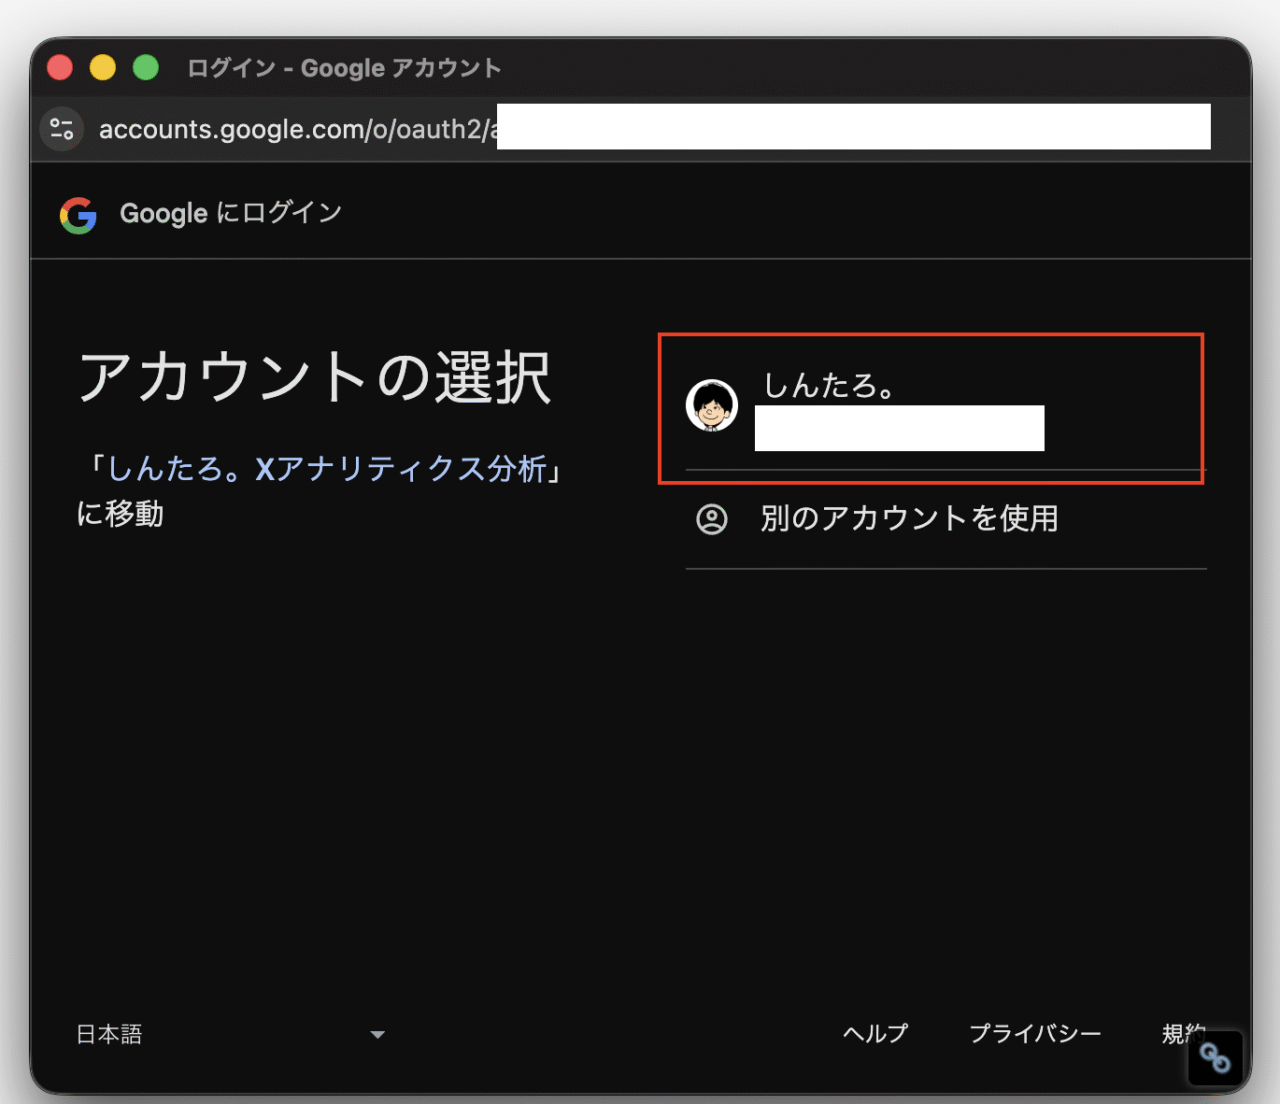
Task: Click the person icon for another account
Action: tap(711, 519)
